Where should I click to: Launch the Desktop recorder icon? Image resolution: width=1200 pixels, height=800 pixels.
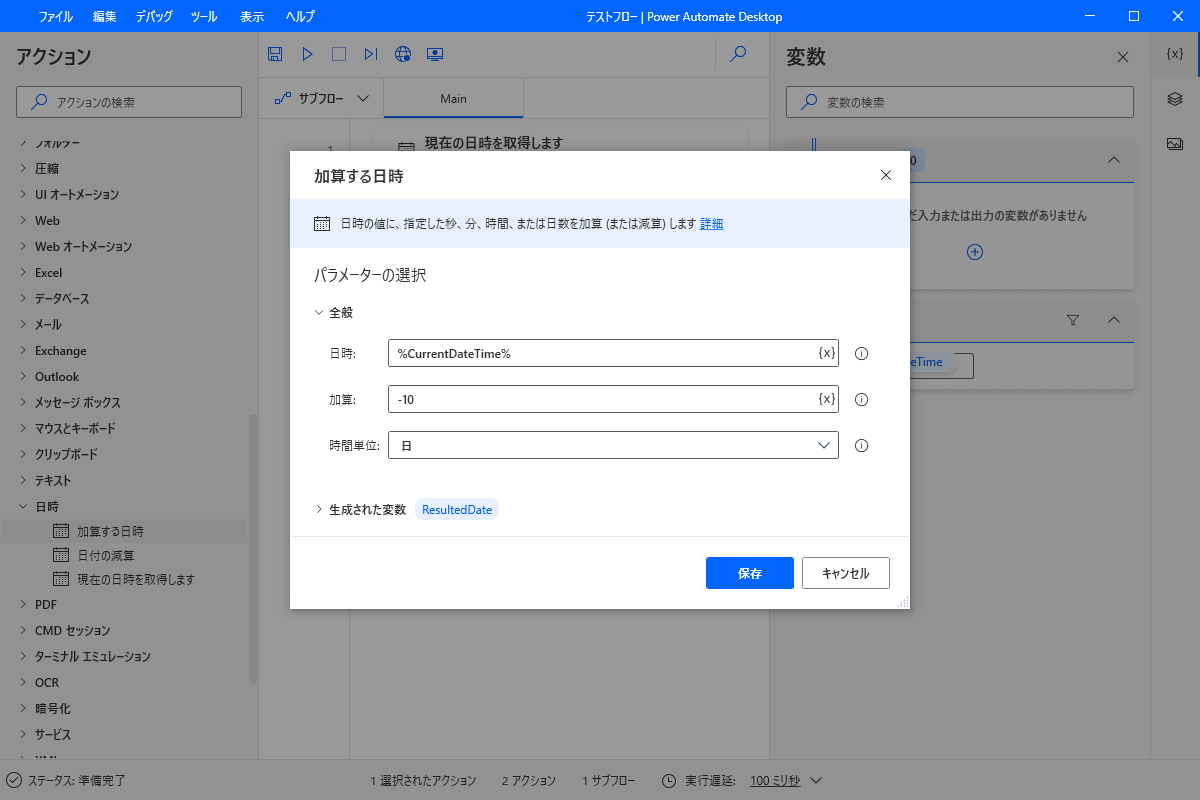pyautogui.click(x=435, y=54)
